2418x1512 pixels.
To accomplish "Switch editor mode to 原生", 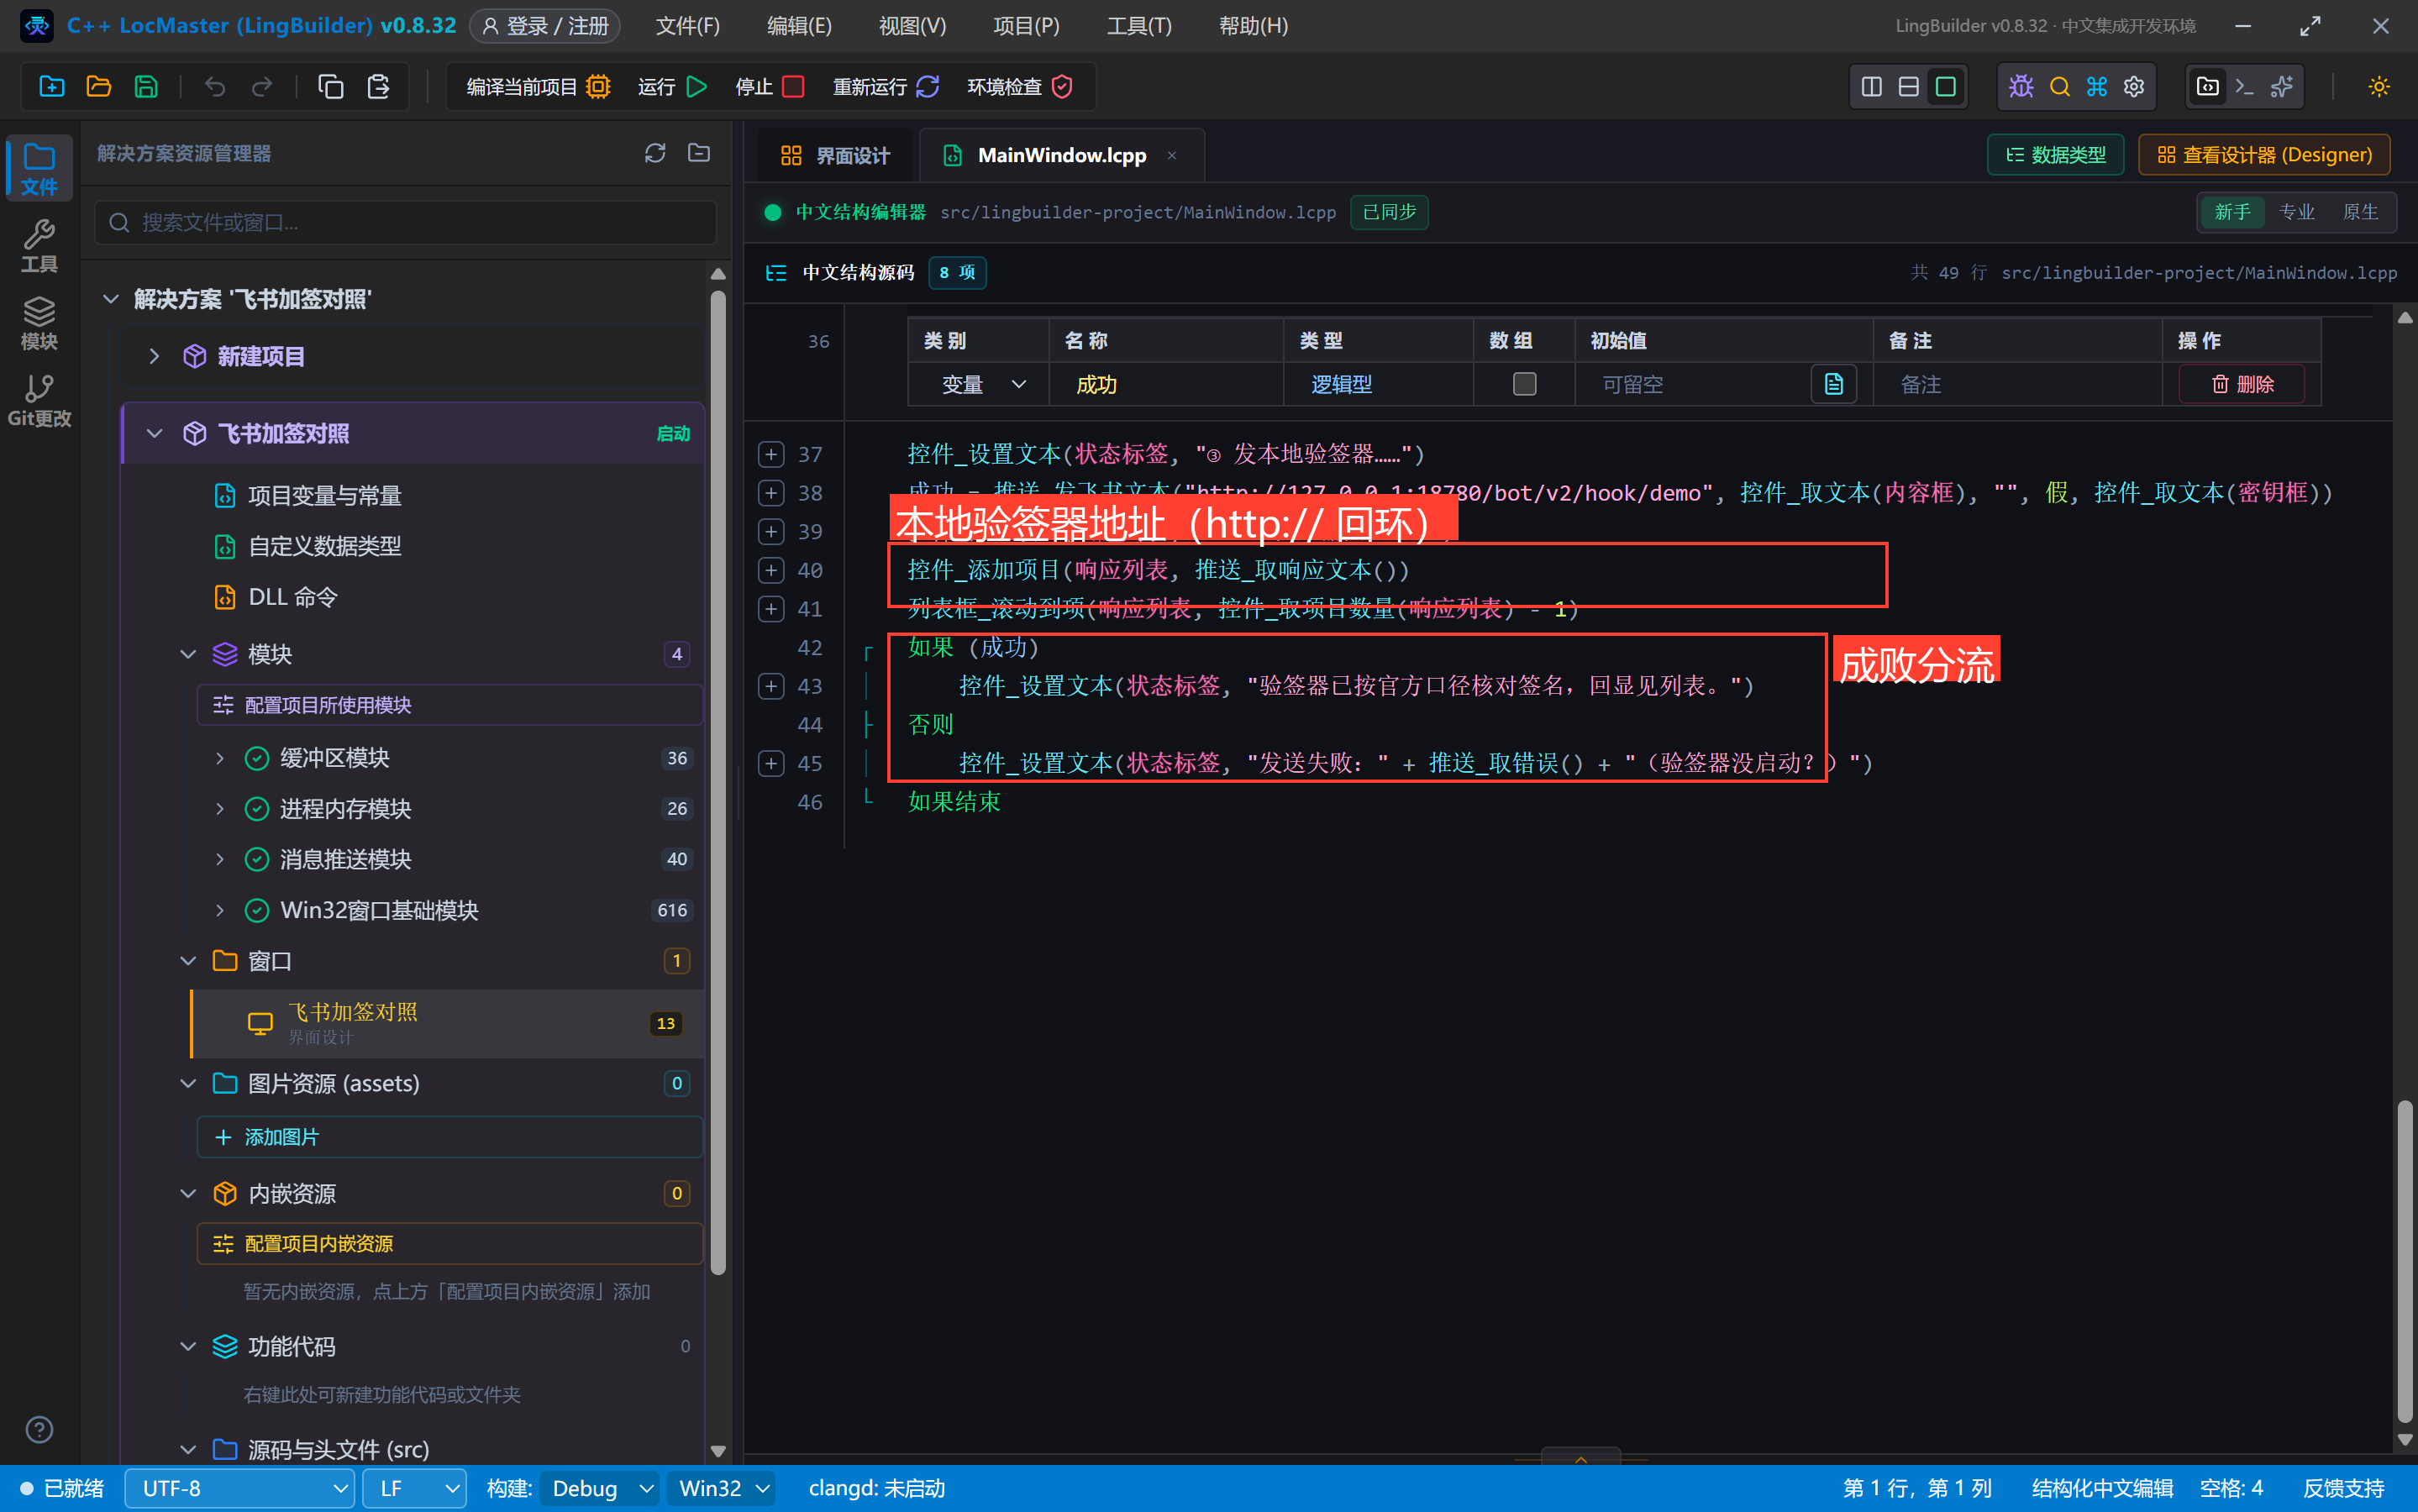I will point(2361,212).
